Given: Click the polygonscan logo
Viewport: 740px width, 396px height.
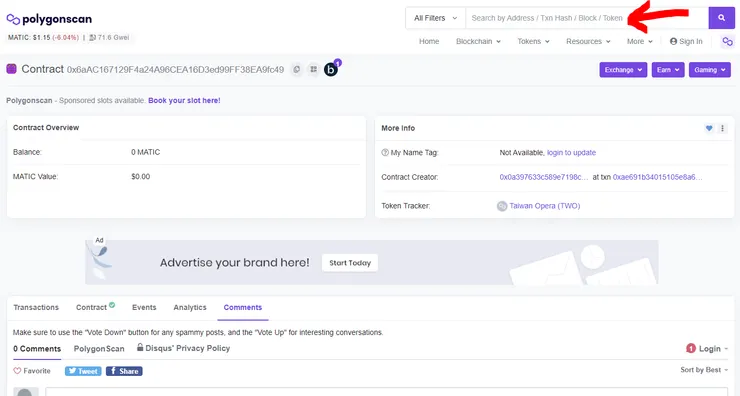Looking at the screenshot, I should click(x=49, y=19).
